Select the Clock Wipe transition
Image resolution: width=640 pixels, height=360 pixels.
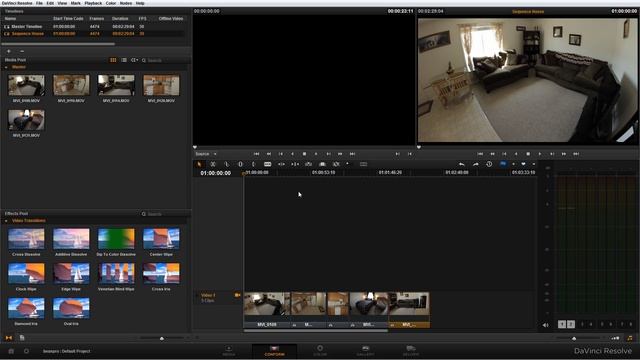(26, 273)
